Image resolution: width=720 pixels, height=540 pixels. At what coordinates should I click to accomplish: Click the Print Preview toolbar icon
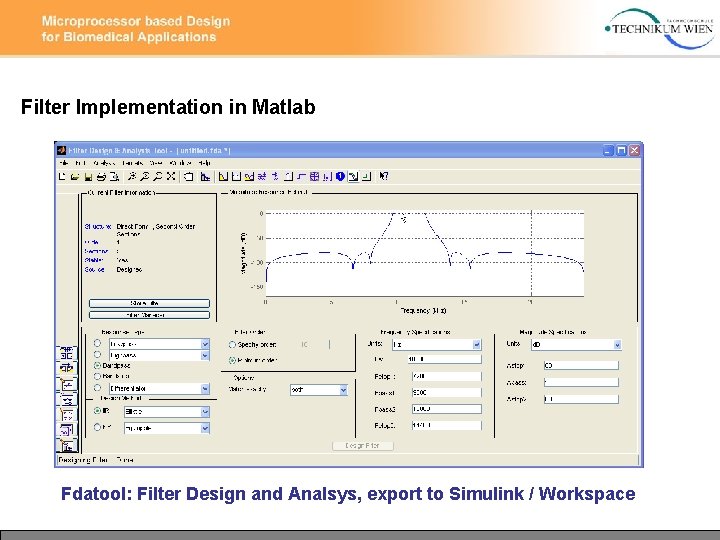[114, 176]
